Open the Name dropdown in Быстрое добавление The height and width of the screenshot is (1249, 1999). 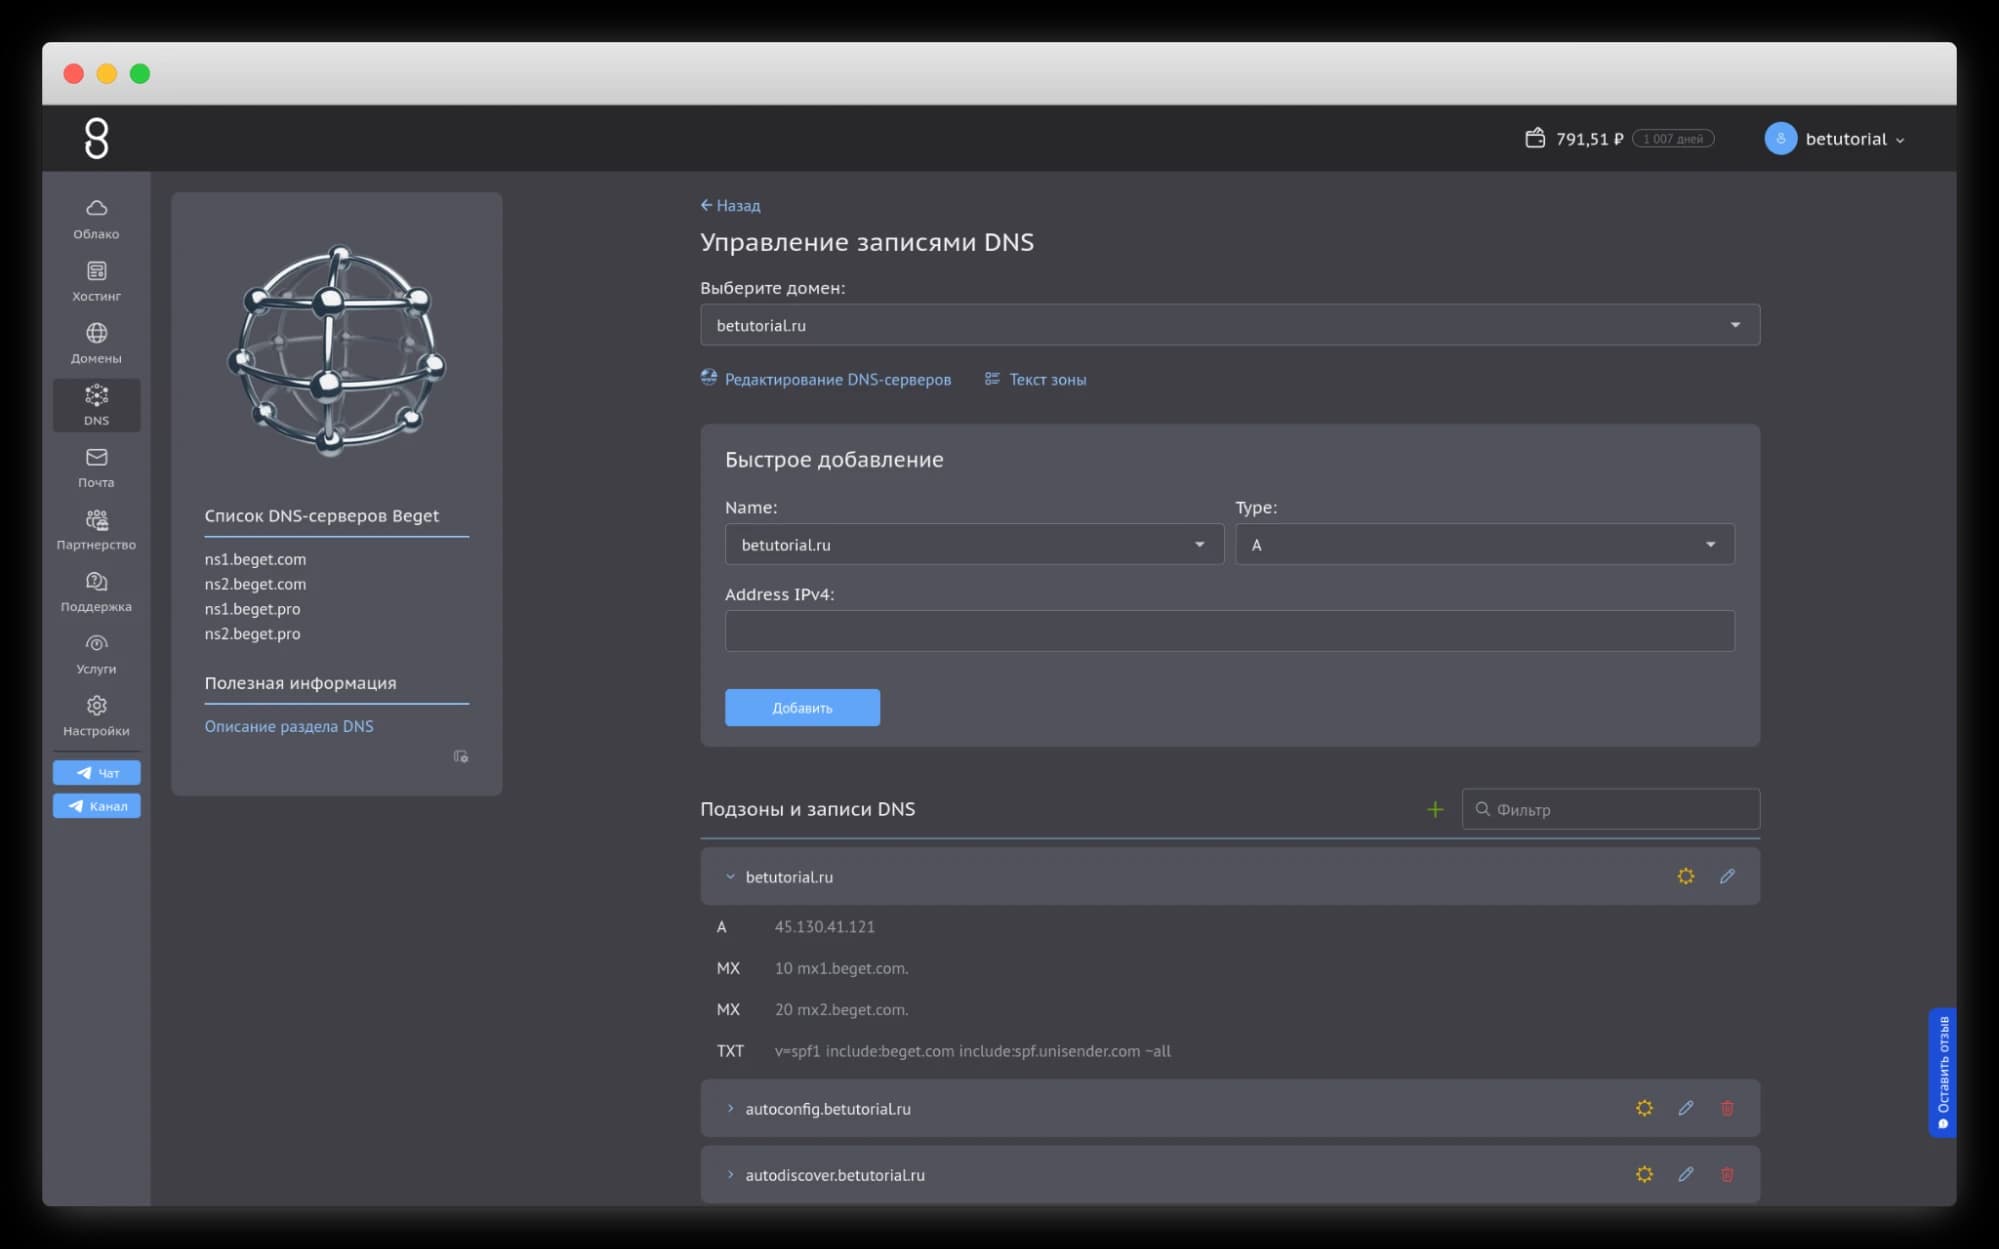pos(974,545)
